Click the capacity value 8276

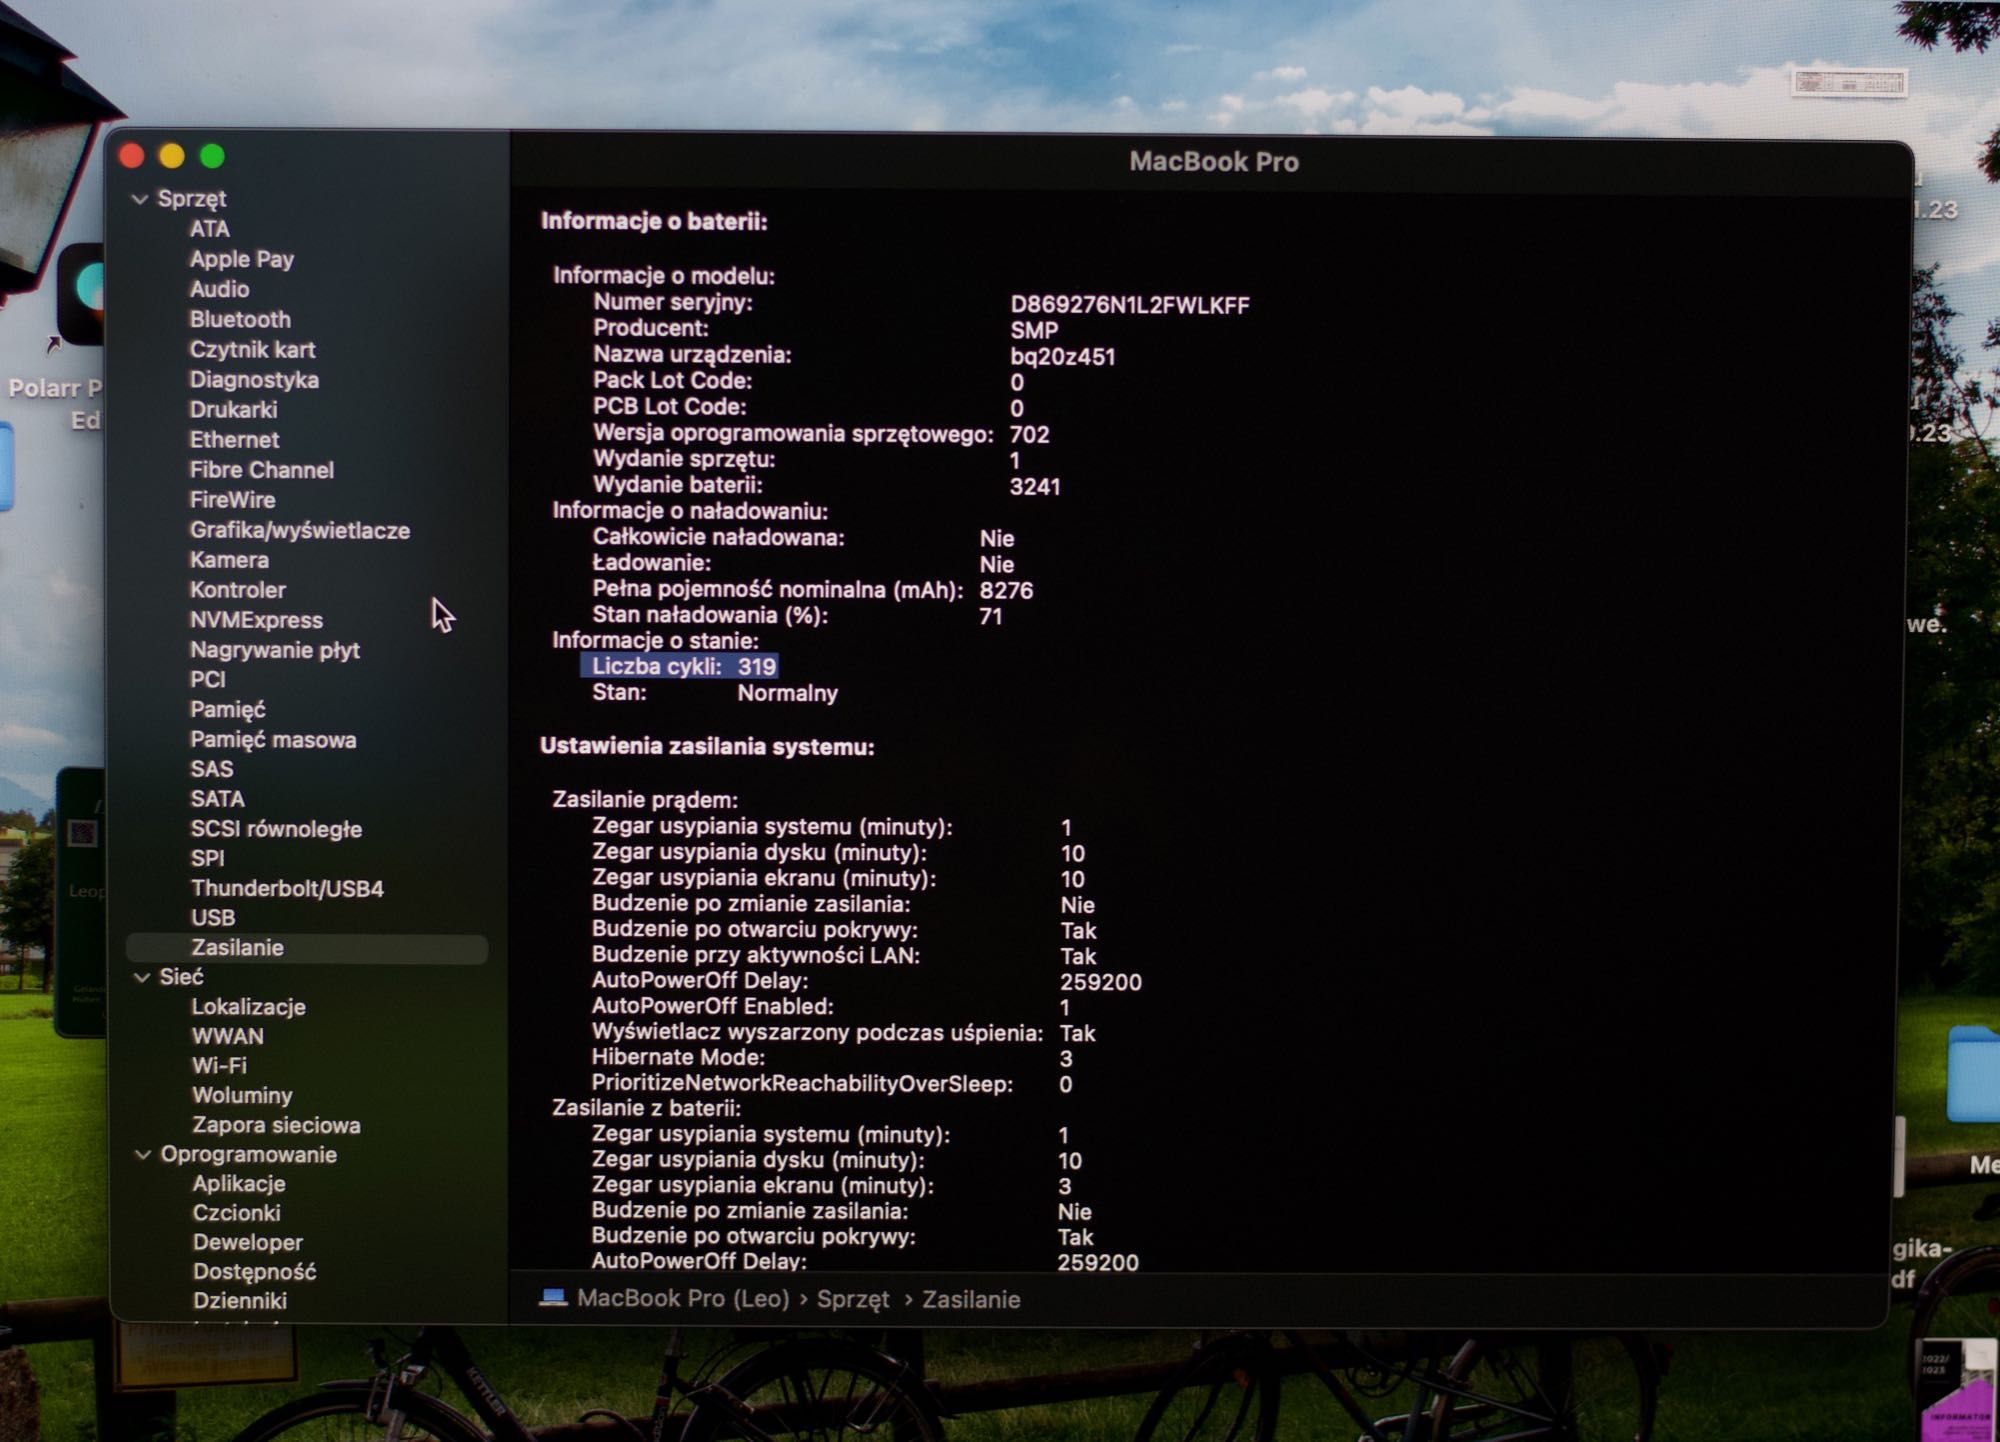(x=1006, y=590)
